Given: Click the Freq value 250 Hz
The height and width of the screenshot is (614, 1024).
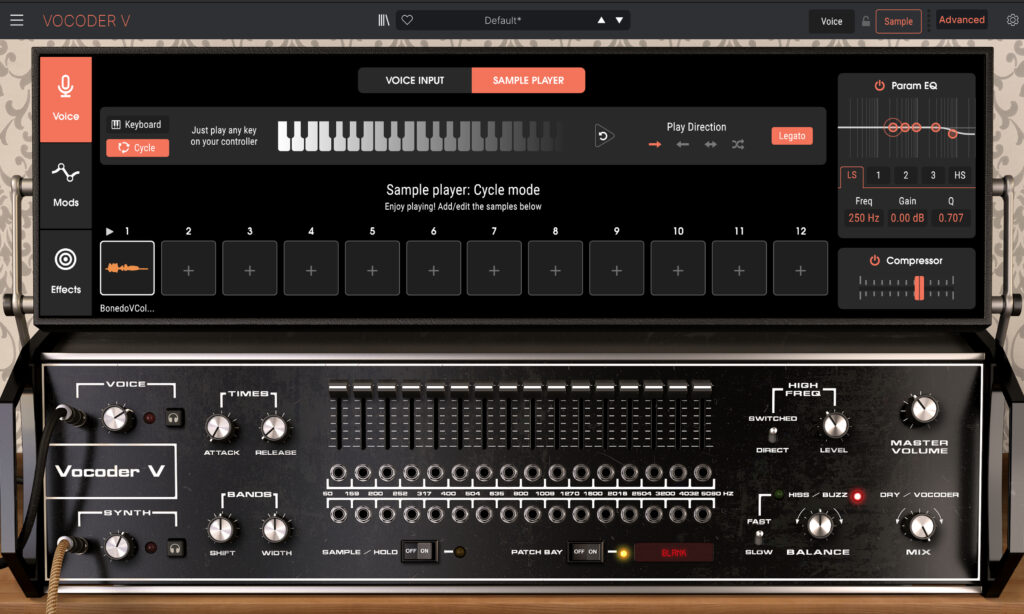Looking at the screenshot, I should (863, 218).
